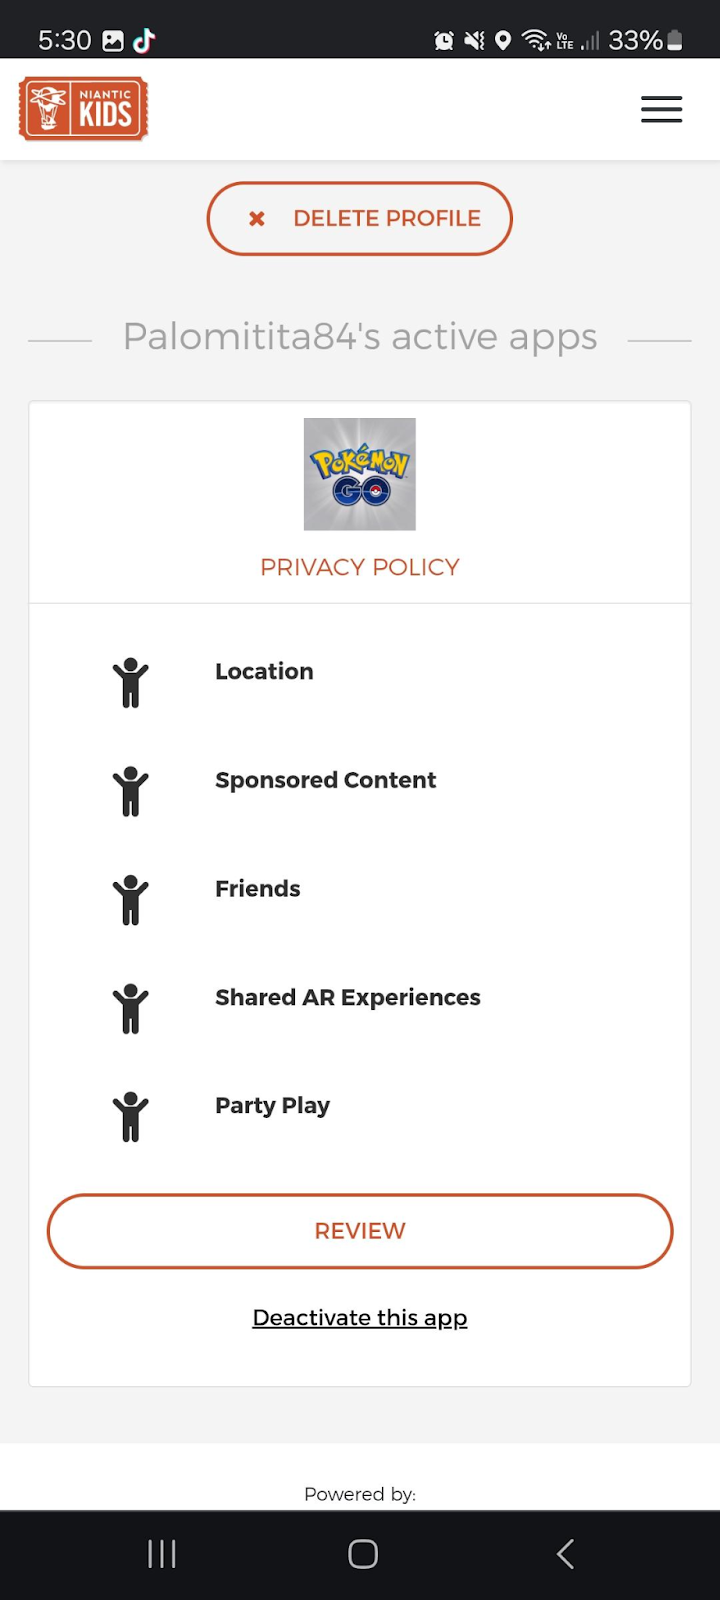Select the Friends permission label
This screenshot has height=1600, width=720.
pyautogui.click(x=257, y=889)
